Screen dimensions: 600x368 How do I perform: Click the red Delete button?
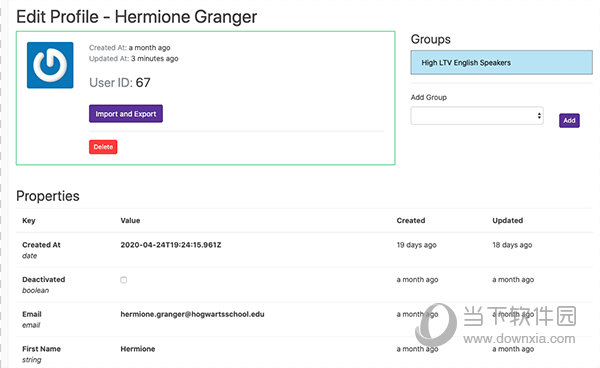pyautogui.click(x=103, y=147)
